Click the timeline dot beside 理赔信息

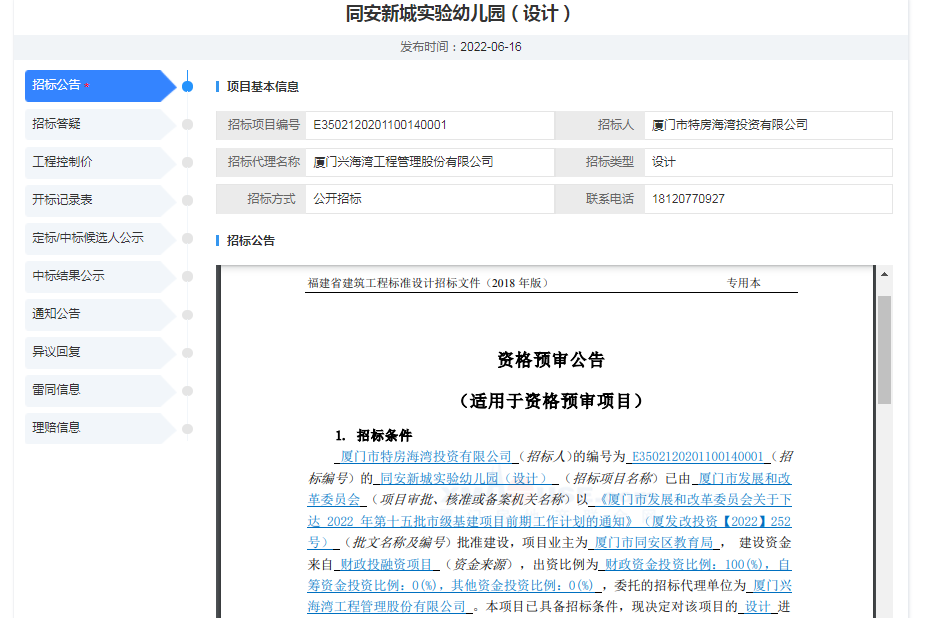click(x=187, y=428)
